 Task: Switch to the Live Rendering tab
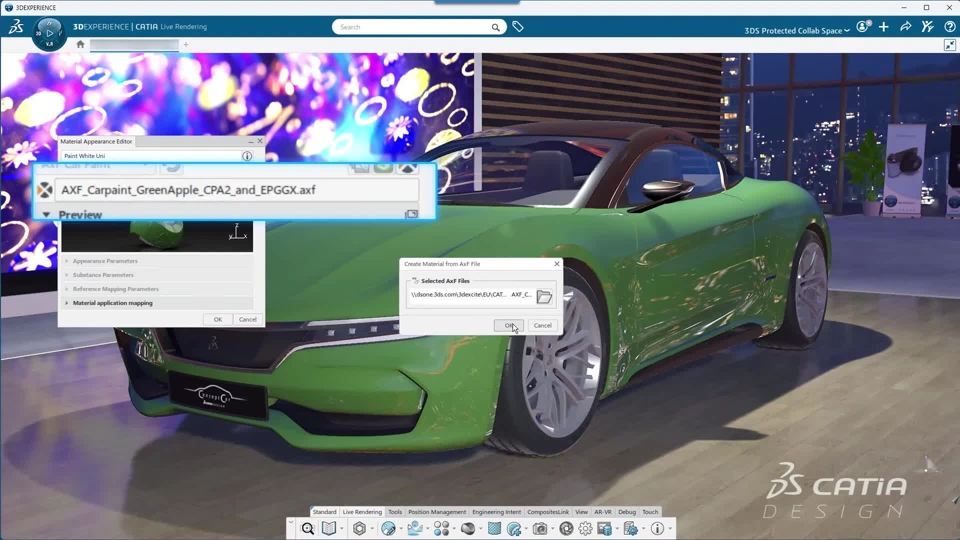pyautogui.click(x=362, y=512)
